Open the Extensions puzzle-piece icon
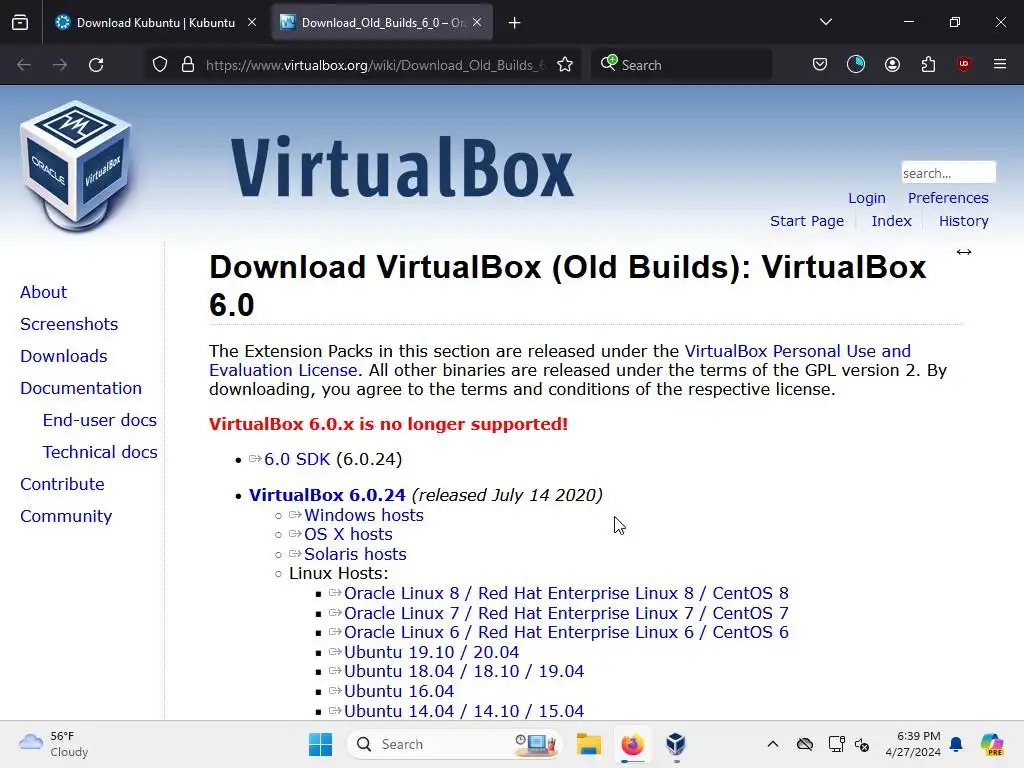Viewport: 1024px width, 768px height. [x=928, y=64]
